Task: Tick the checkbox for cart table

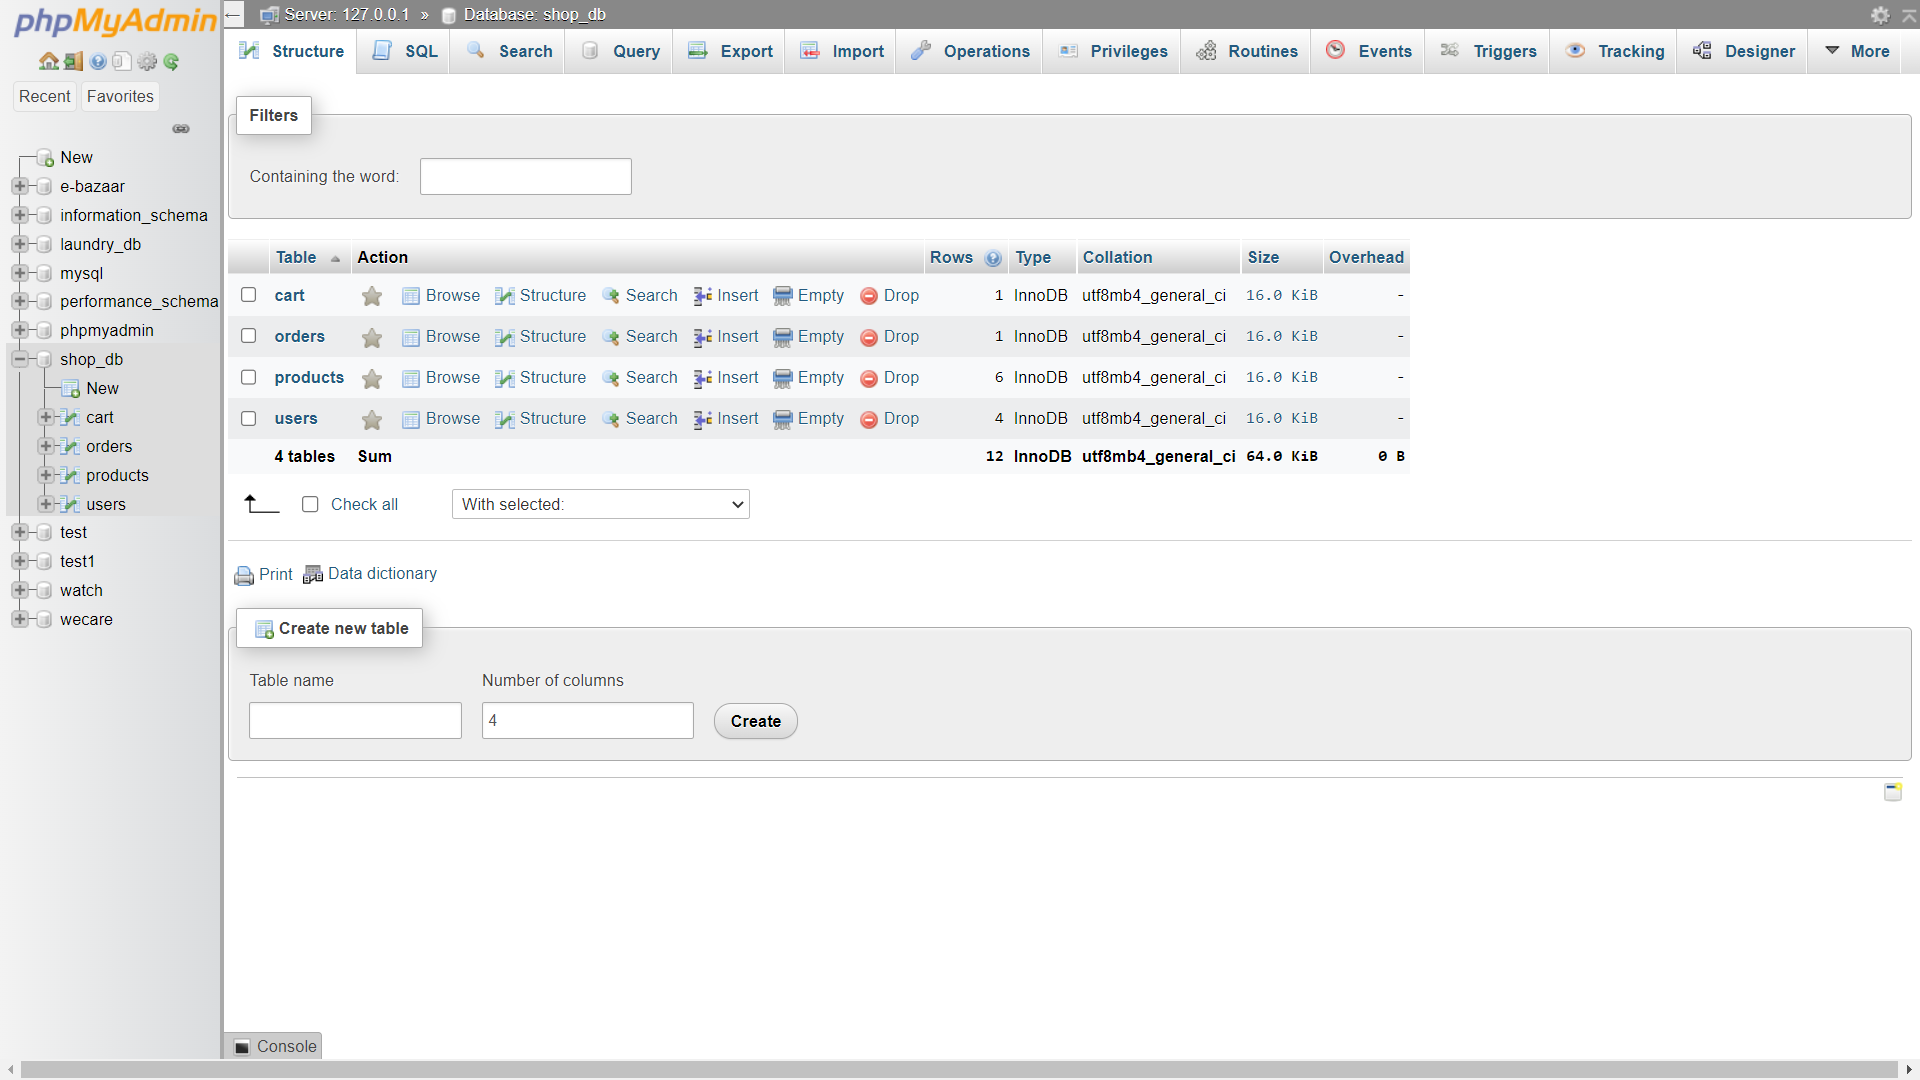Action: pos(249,295)
